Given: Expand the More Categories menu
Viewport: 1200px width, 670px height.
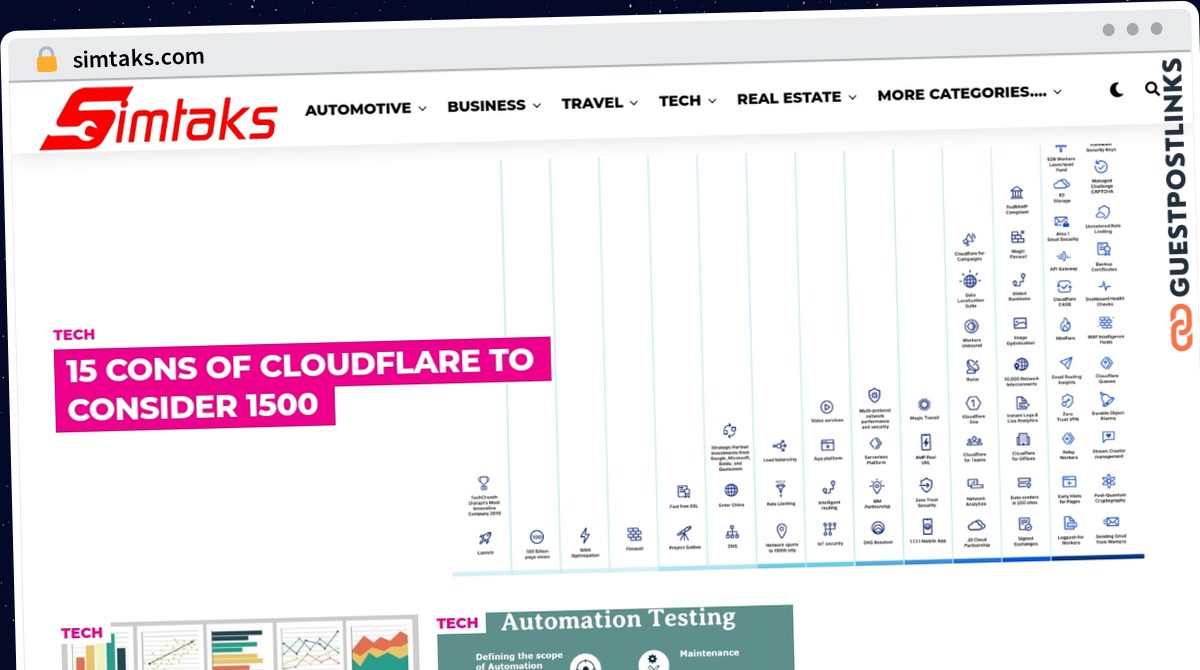Looking at the screenshot, I should pos(969,94).
